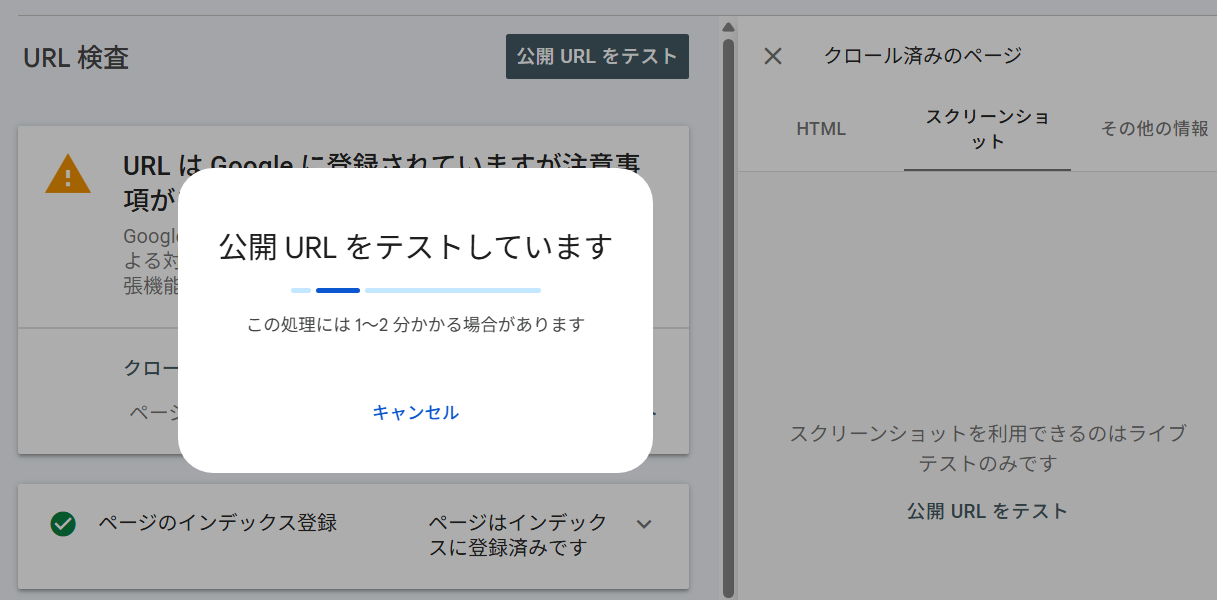Image resolution: width=1217 pixels, height=600 pixels.
Task: Expand the ページのインデックス登録 section chevron
Action: click(x=644, y=524)
